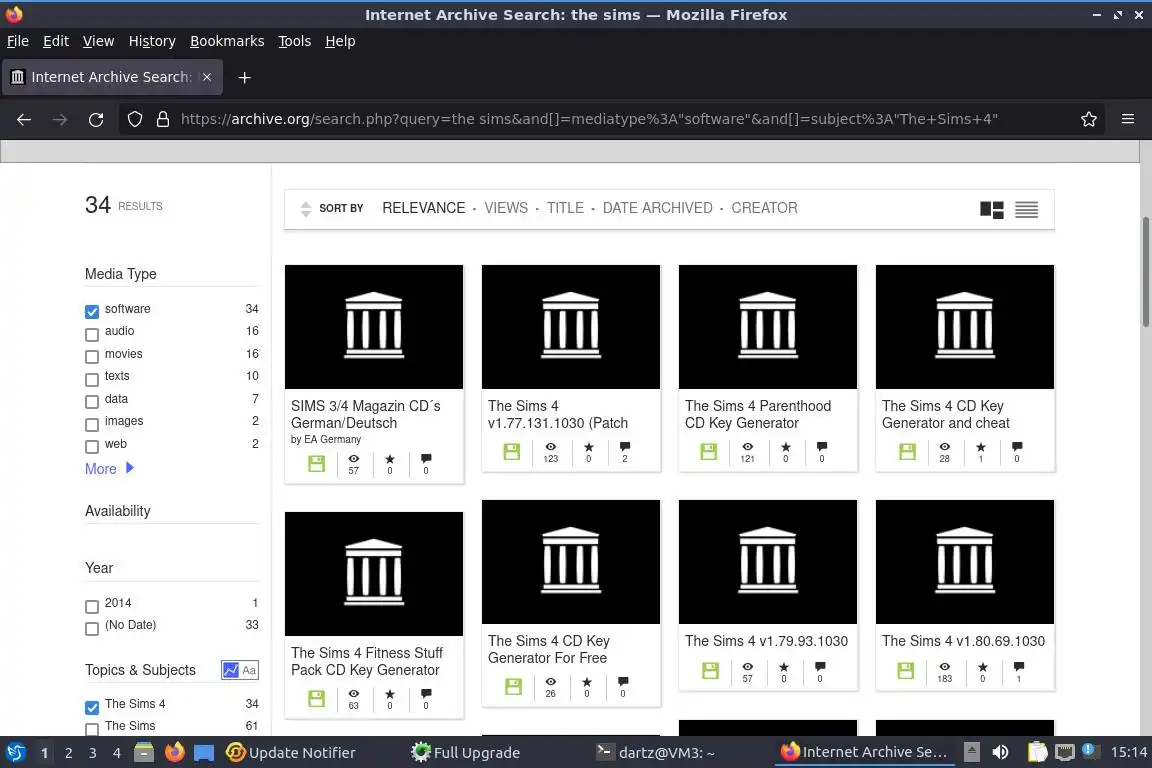1152x768 pixels.
Task: Toggle sort direction arrows beside Sort By
Action: click(306, 209)
